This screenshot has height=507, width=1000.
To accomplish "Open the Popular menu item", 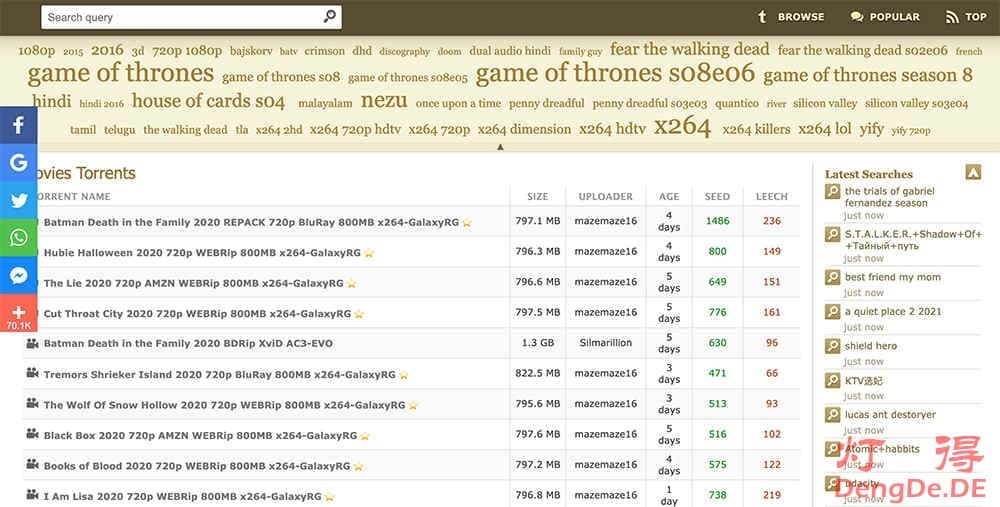I will click(x=885, y=17).
